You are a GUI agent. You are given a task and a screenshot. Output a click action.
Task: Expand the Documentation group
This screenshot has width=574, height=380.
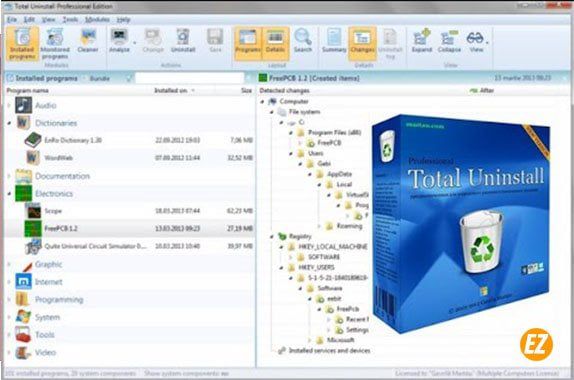(9, 176)
